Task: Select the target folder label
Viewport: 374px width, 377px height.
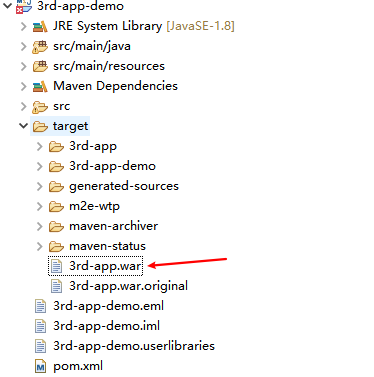Action: (x=70, y=126)
